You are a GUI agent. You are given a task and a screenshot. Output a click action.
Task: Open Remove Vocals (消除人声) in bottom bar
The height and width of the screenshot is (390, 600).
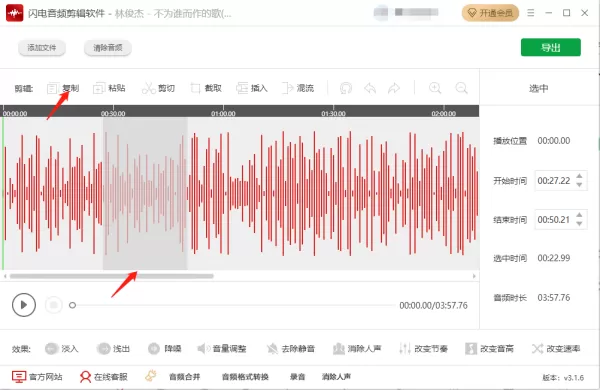point(336,377)
